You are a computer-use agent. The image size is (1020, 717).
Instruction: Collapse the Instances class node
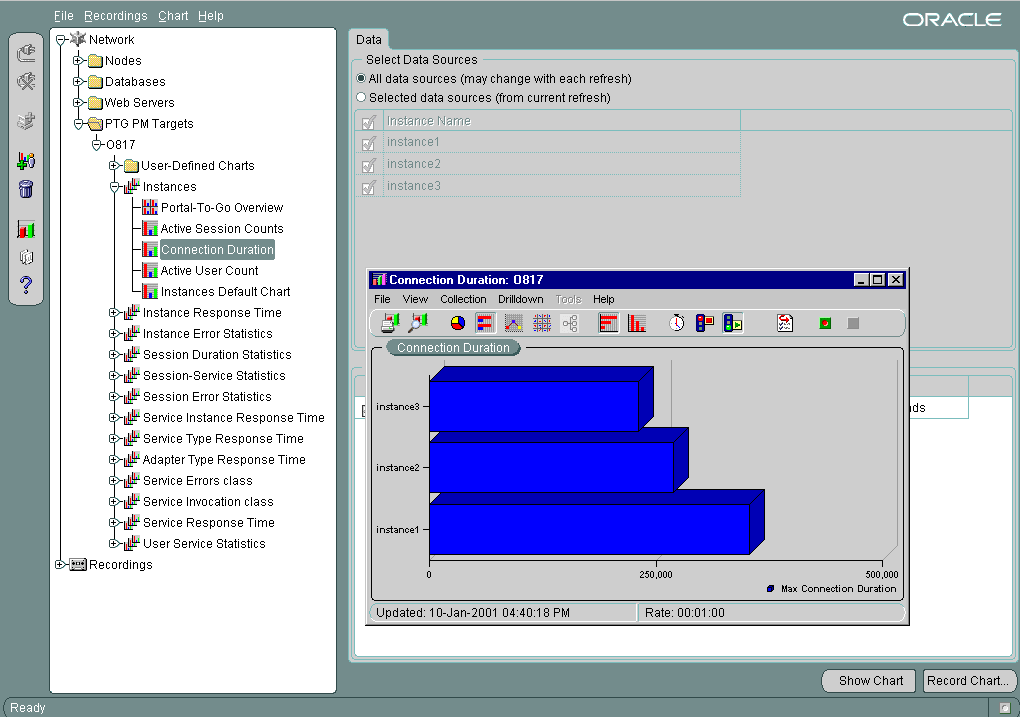114,187
